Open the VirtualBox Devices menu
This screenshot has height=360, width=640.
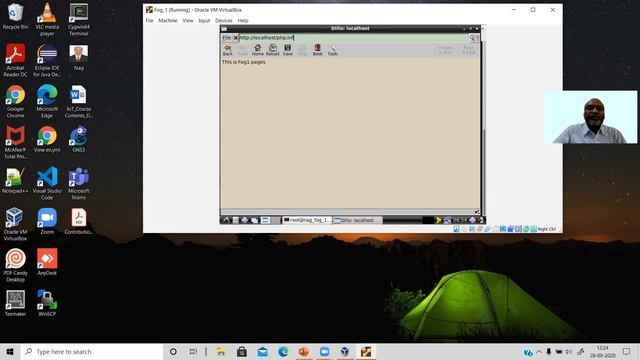[224, 20]
